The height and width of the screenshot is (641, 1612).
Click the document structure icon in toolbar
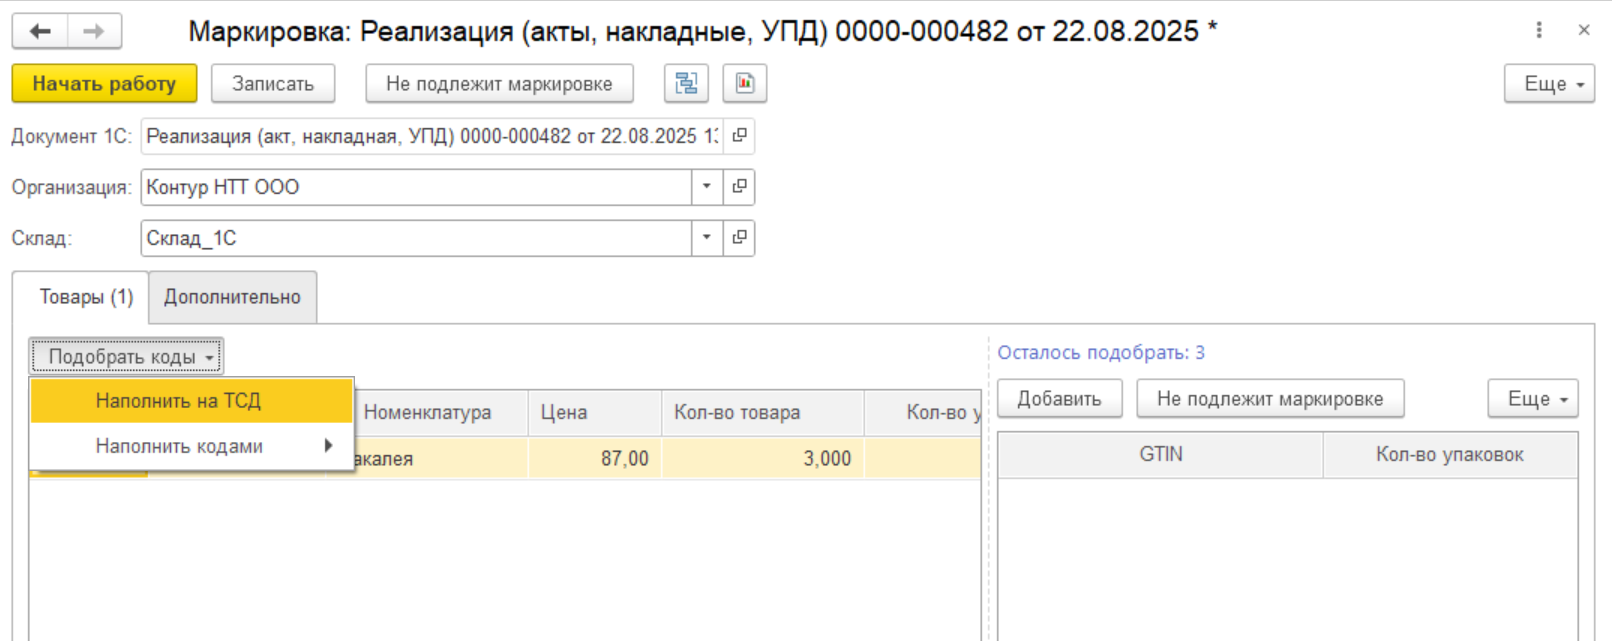tap(686, 84)
